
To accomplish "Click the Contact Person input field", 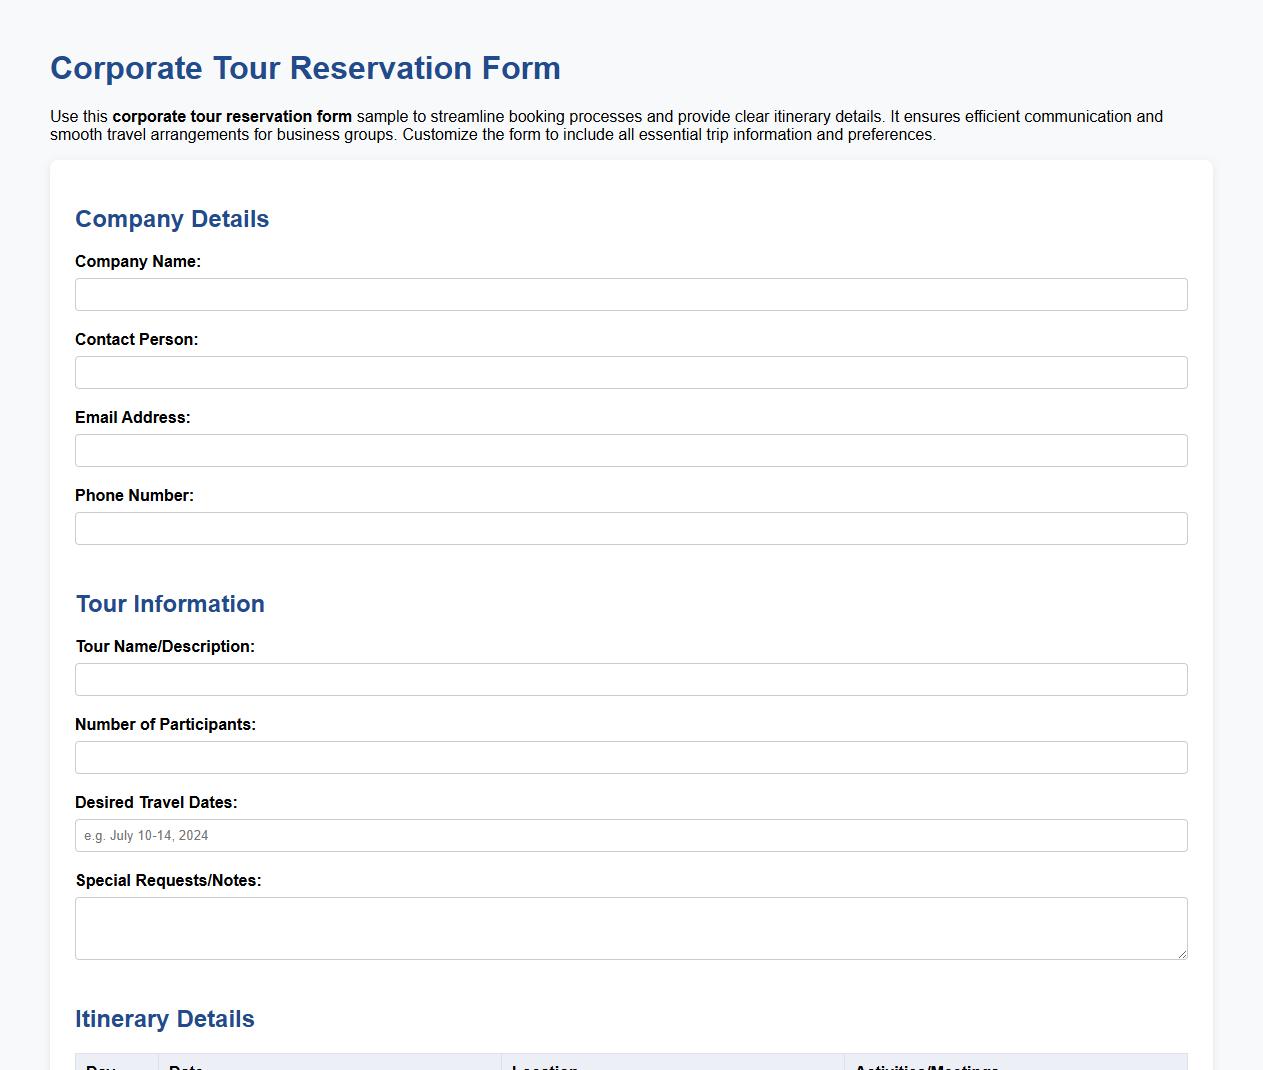I will [631, 372].
